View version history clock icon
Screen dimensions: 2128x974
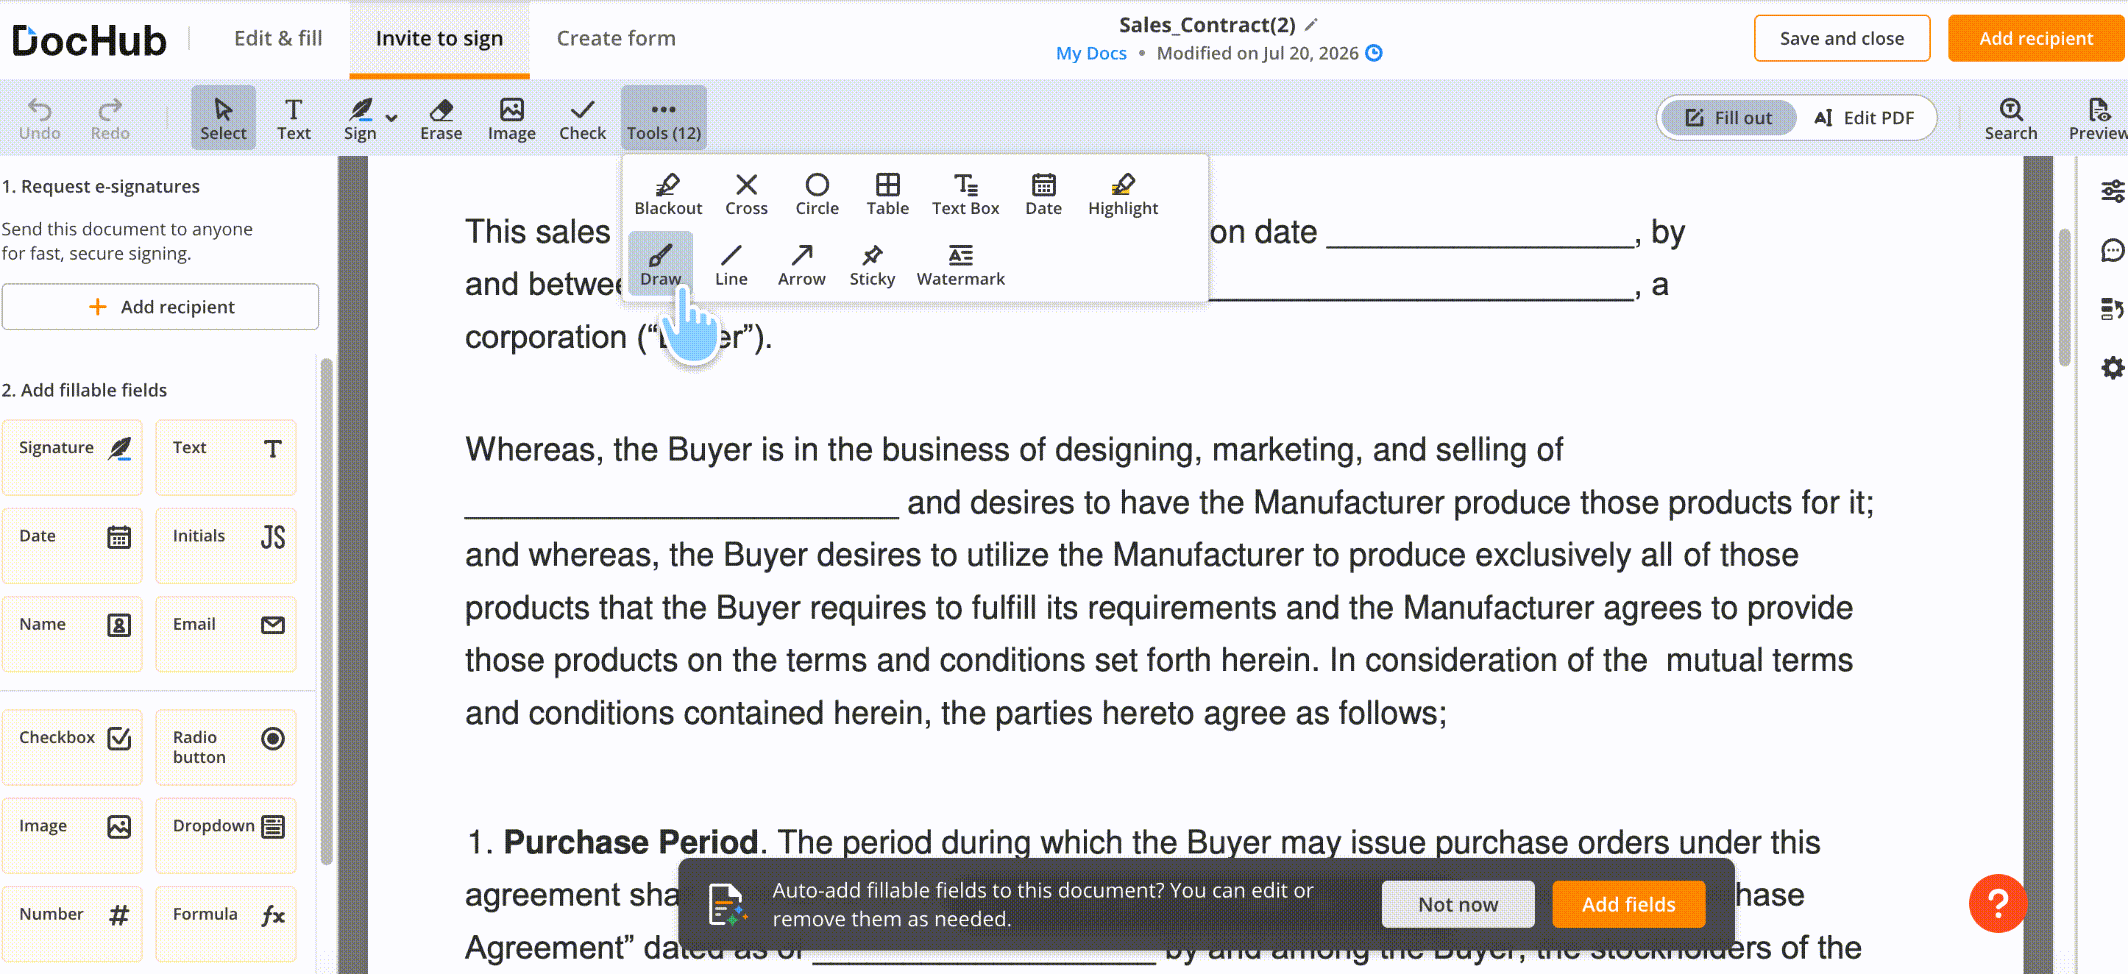point(1374,53)
